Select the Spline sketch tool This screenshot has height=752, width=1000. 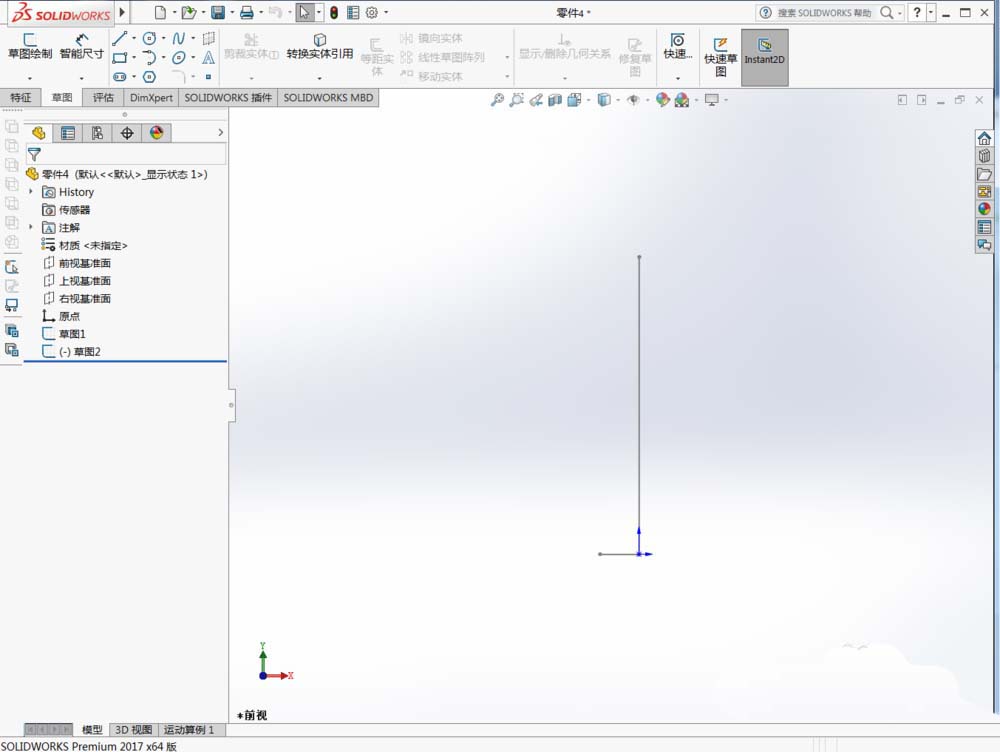point(179,38)
